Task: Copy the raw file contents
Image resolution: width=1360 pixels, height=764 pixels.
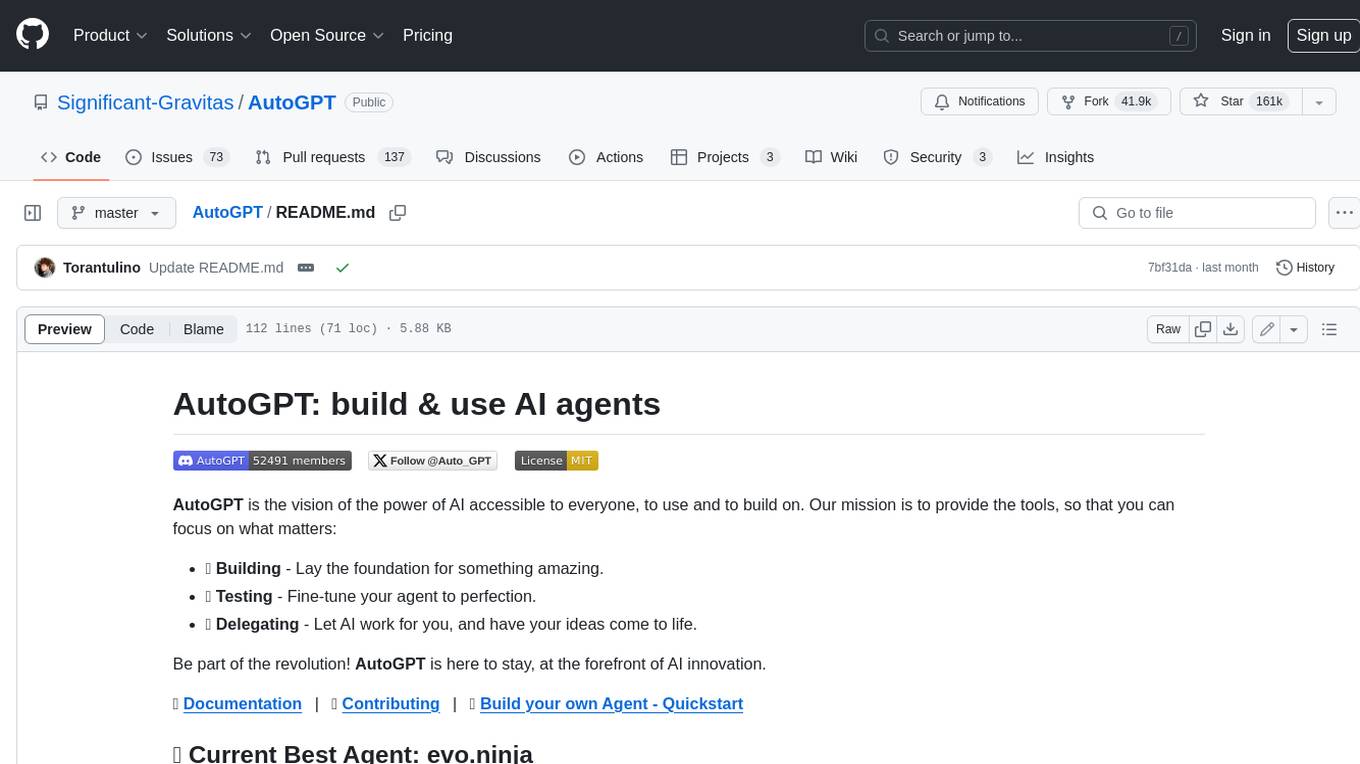Action: pos(1203,329)
